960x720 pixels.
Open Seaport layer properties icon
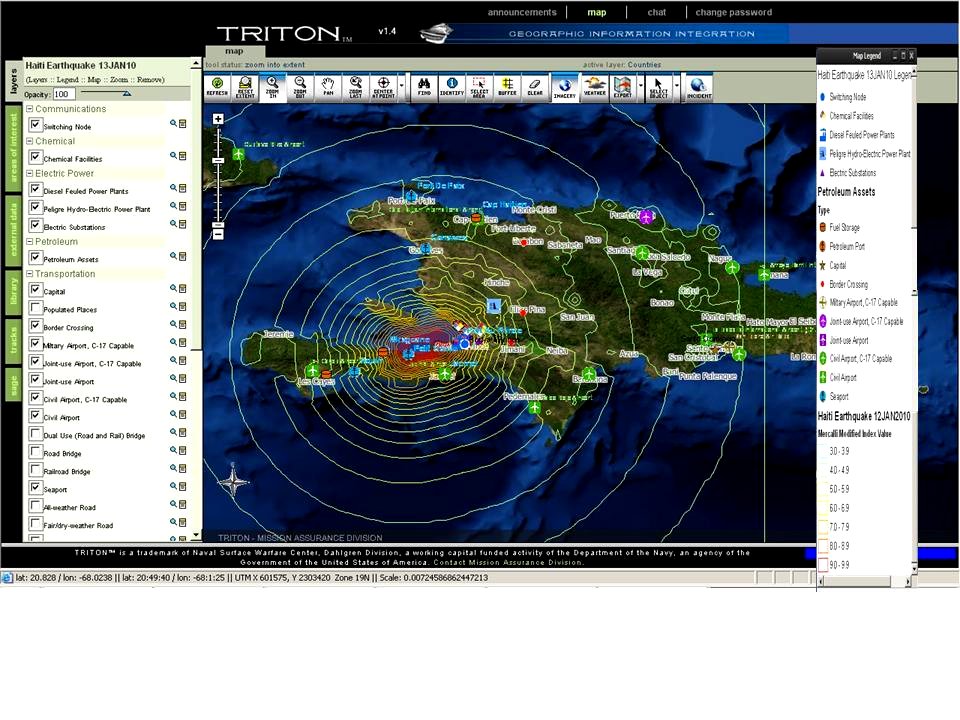(x=182, y=486)
